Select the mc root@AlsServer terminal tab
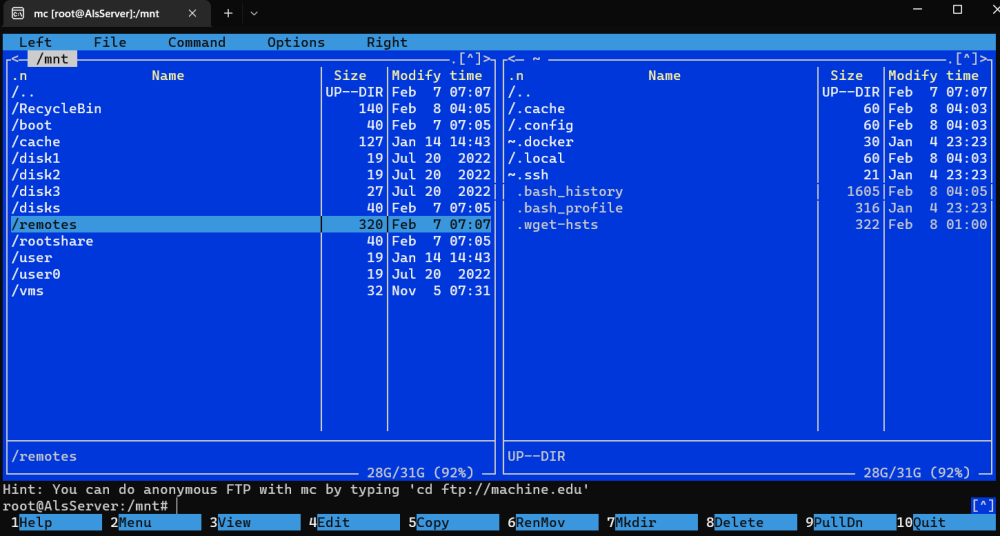Image resolution: width=1000 pixels, height=536 pixels. coord(108,13)
